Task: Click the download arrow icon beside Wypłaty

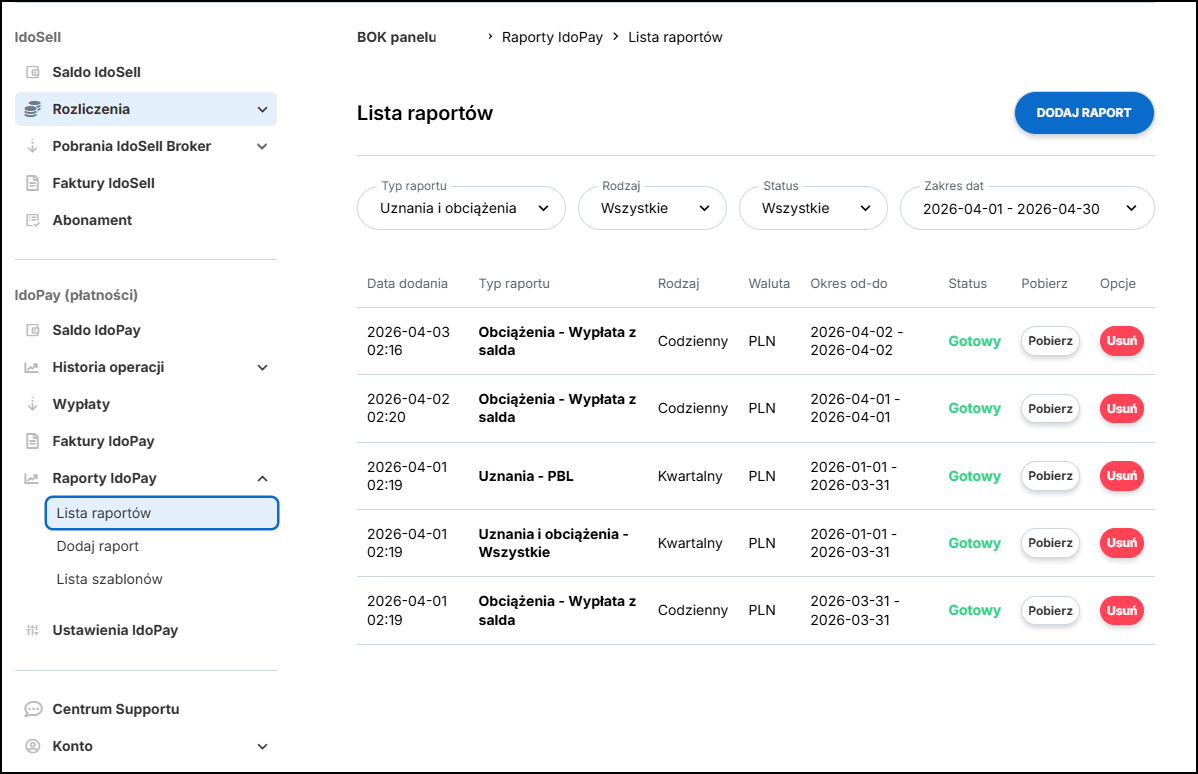Action: (x=33, y=404)
